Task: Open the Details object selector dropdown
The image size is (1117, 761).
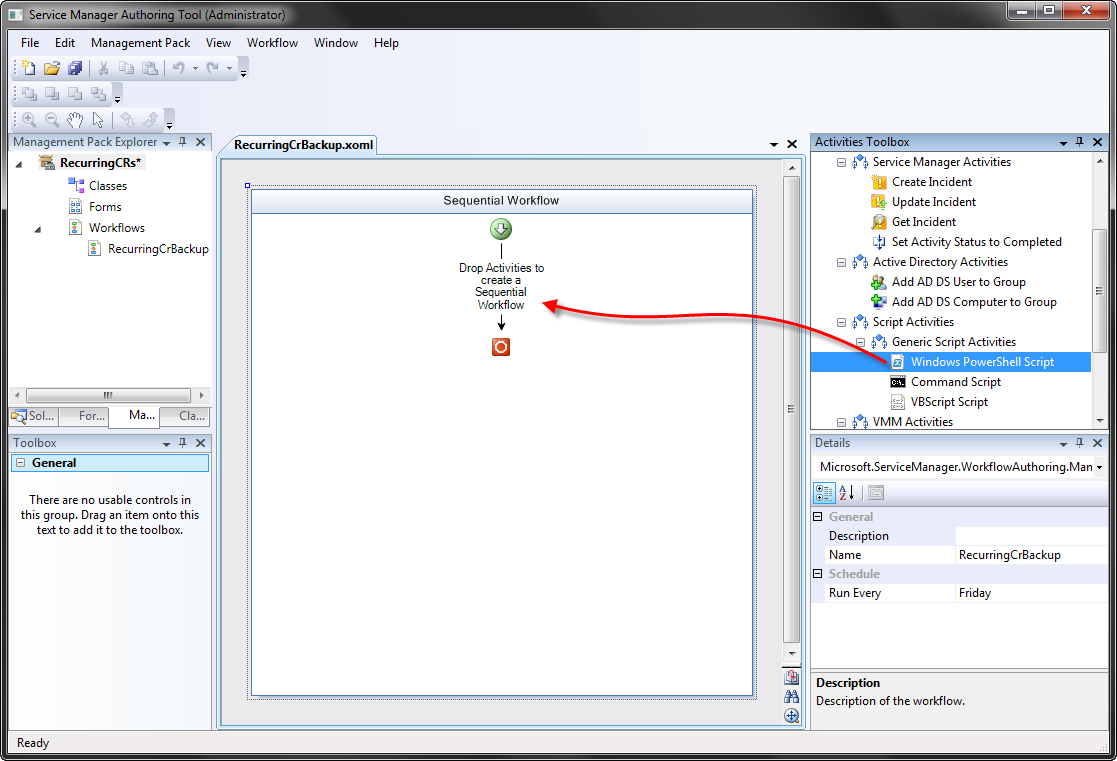Action: pyautogui.click(x=1100, y=467)
